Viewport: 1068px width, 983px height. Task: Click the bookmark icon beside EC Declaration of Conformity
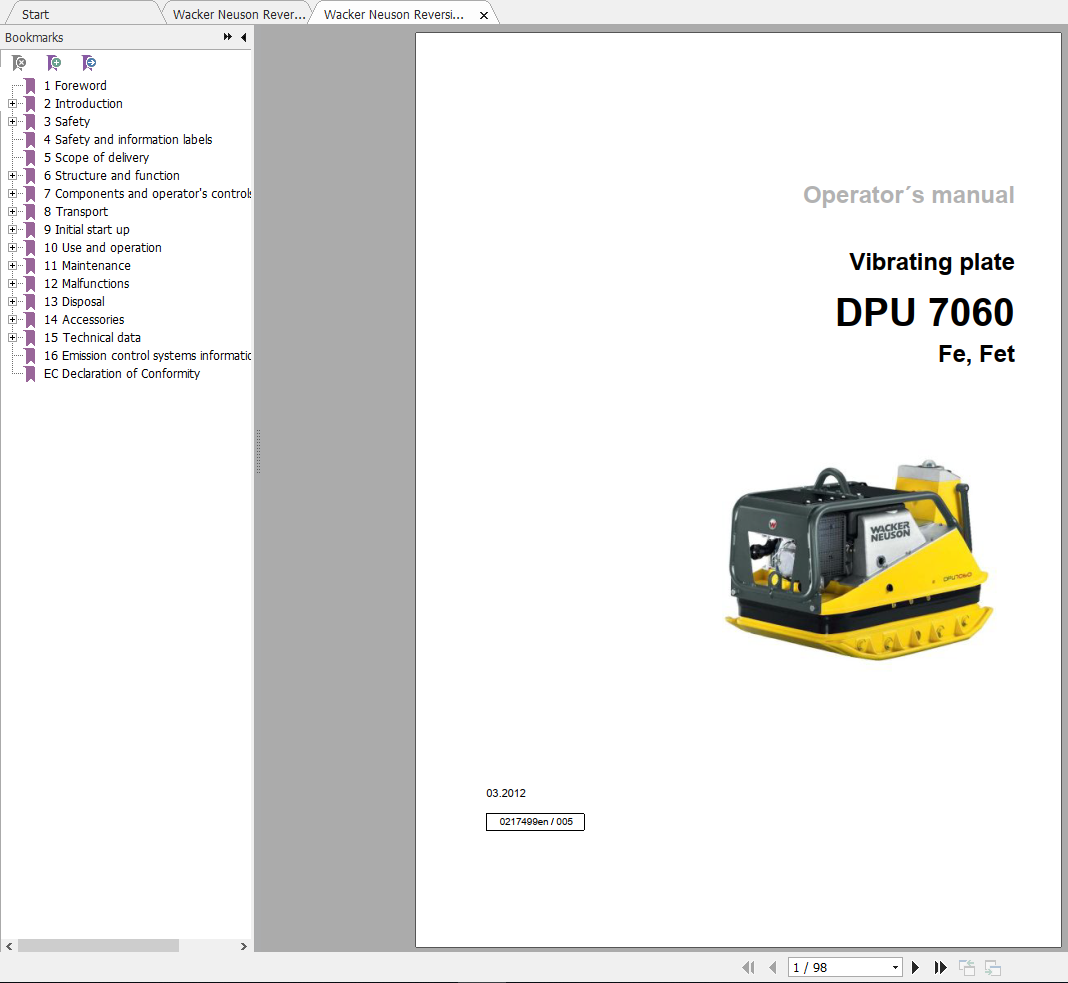point(30,374)
